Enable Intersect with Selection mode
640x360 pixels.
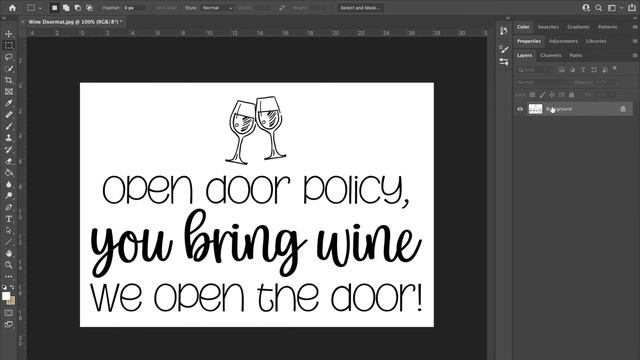pos(89,8)
